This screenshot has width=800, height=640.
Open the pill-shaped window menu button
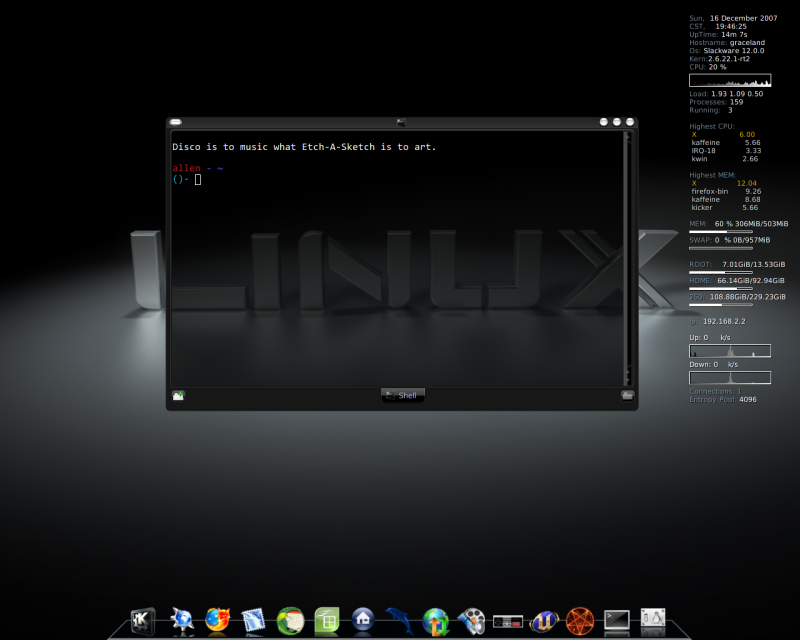pyautogui.click(x=176, y=122)
